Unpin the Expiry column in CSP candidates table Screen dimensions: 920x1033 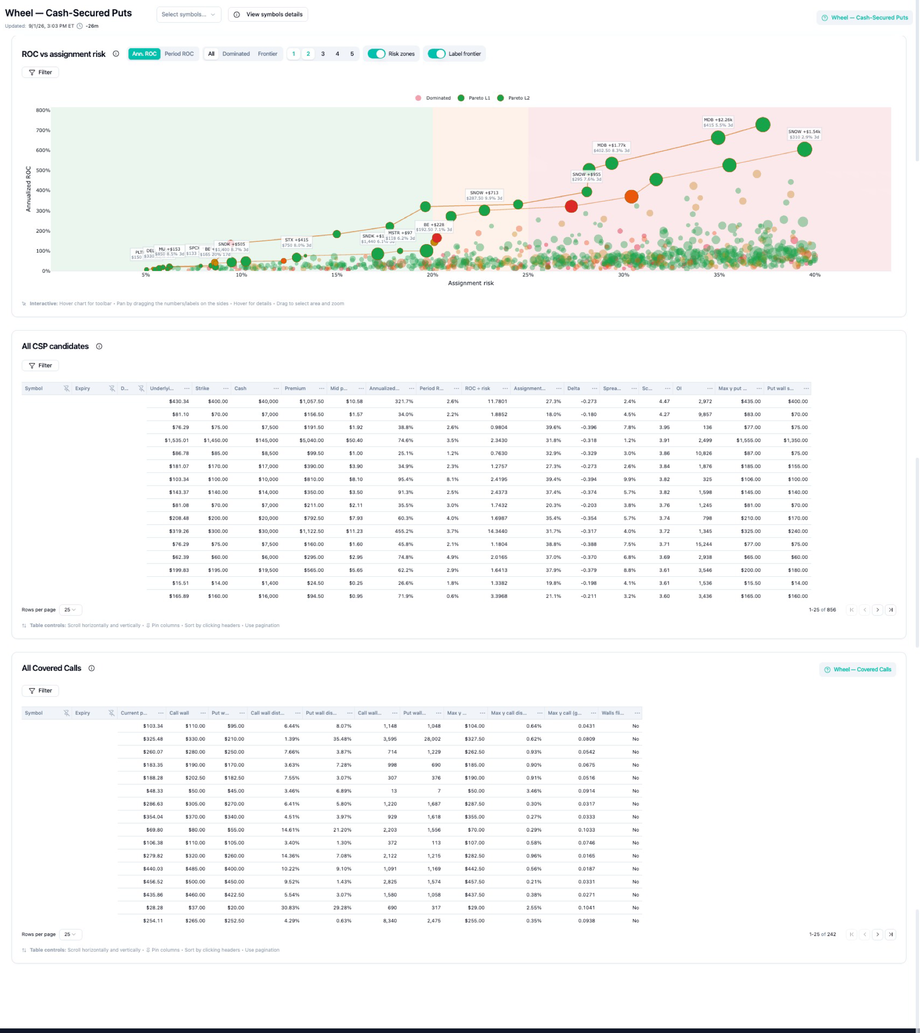pyautogui.click(x=112, y=389)
